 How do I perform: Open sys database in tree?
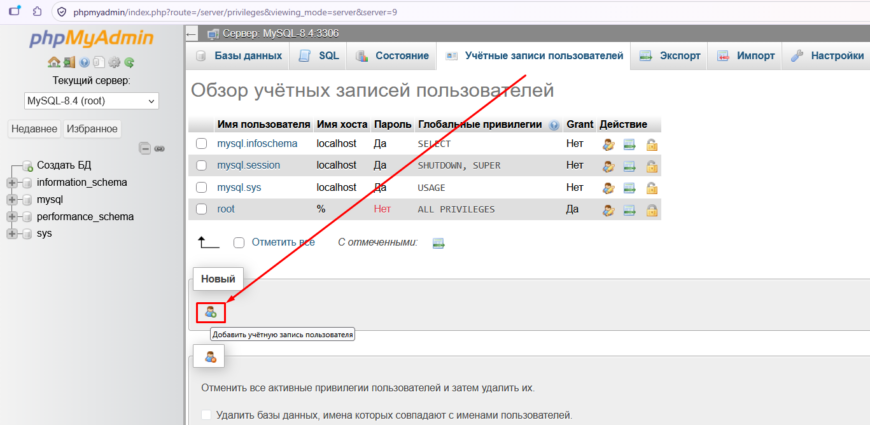pyautogui.click(x=44, y=234)
